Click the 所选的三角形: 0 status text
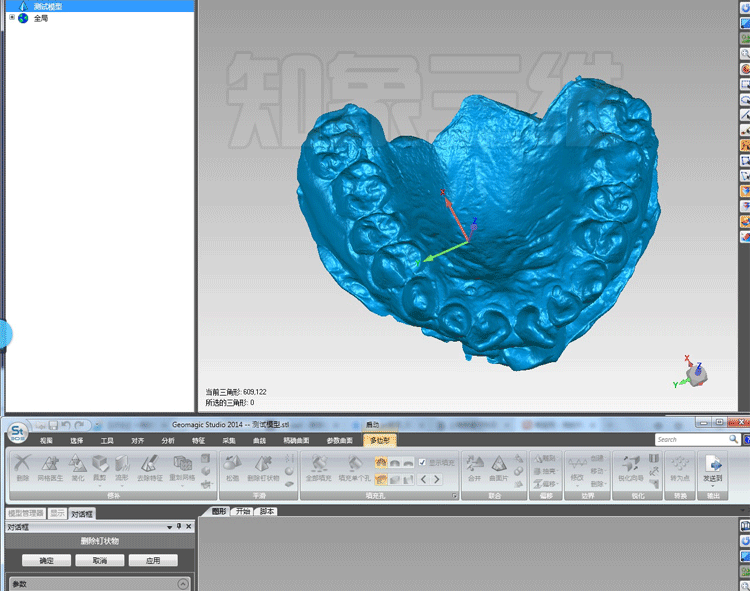This screenshot has height=591, width=750. click(x=230, y=403)
